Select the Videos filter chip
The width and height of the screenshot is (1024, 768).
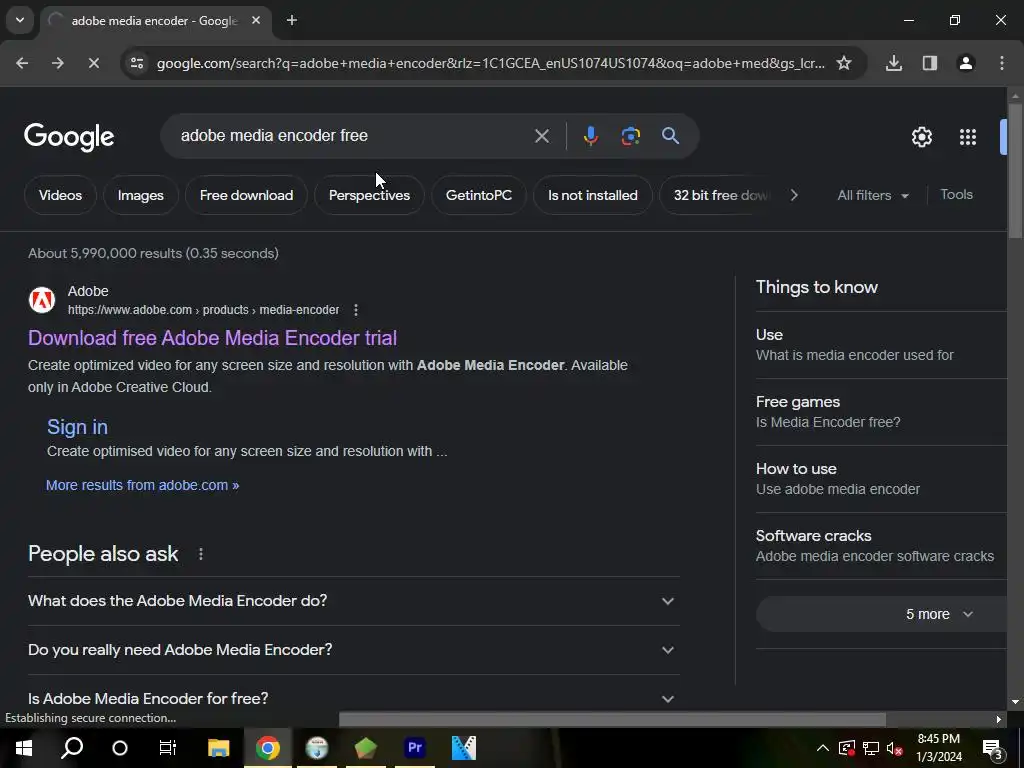point(60,195)
